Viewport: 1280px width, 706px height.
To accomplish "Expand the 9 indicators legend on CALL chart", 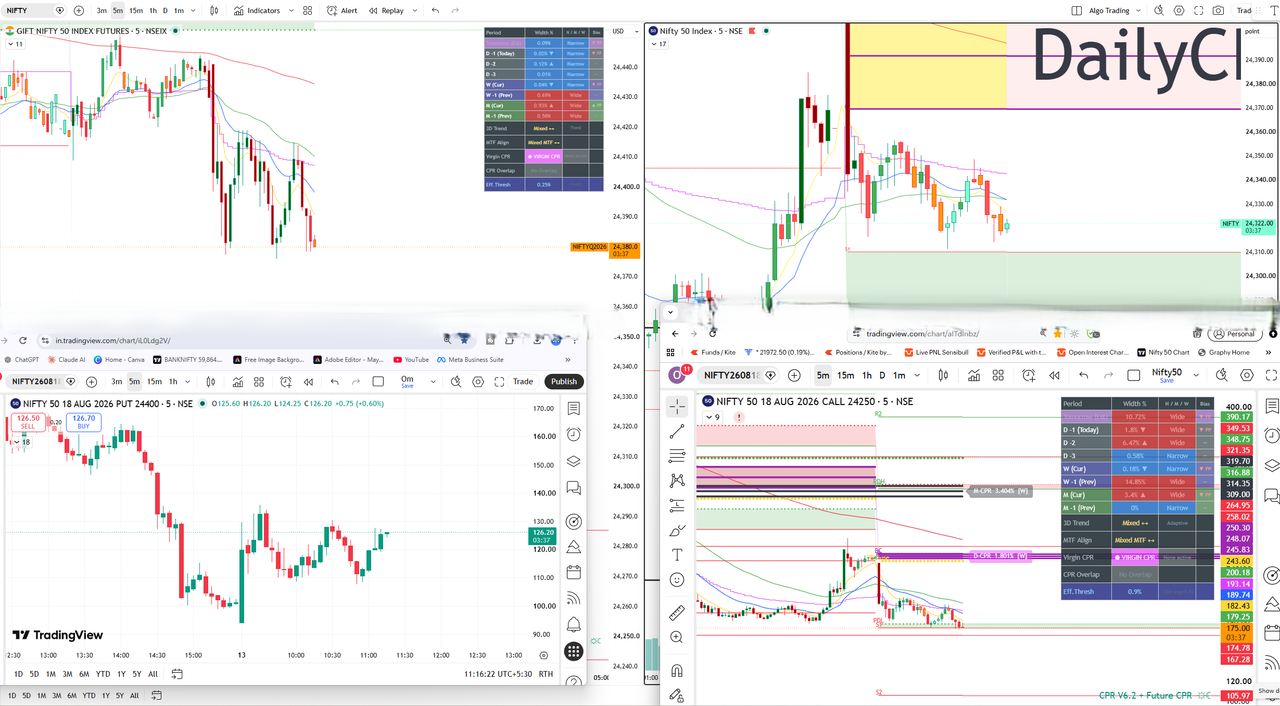I will point(712,417).
